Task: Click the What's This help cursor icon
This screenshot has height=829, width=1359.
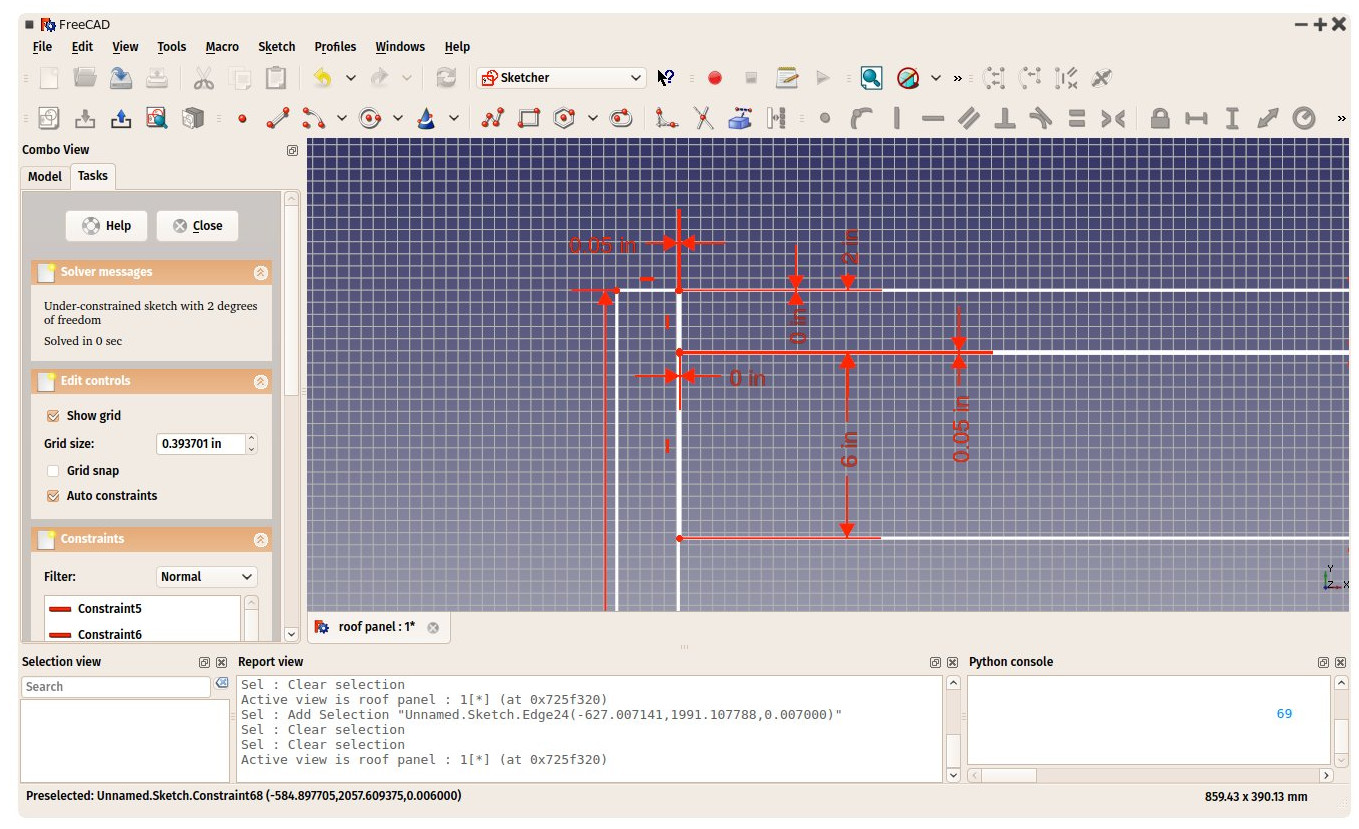Action: pos(666,77)
